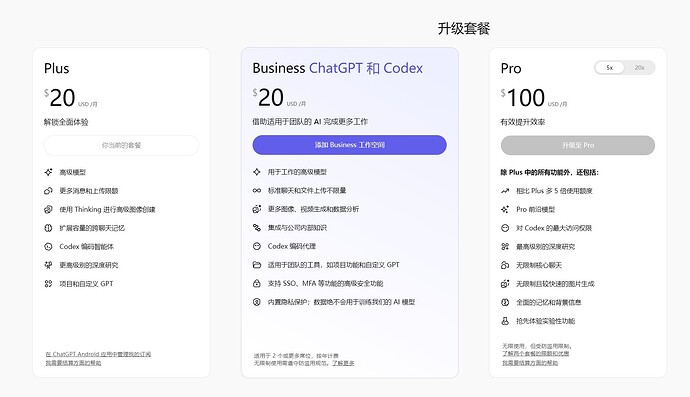This screenshot has width=690, height=397.
Task: Click the icon beside 更多图像、视频生成和数据分析
Action: tap(257, 209)
